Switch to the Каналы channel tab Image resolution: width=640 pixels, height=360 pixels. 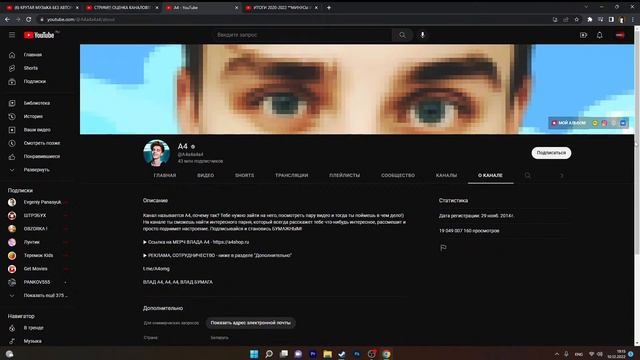click(x=447, y=175)
